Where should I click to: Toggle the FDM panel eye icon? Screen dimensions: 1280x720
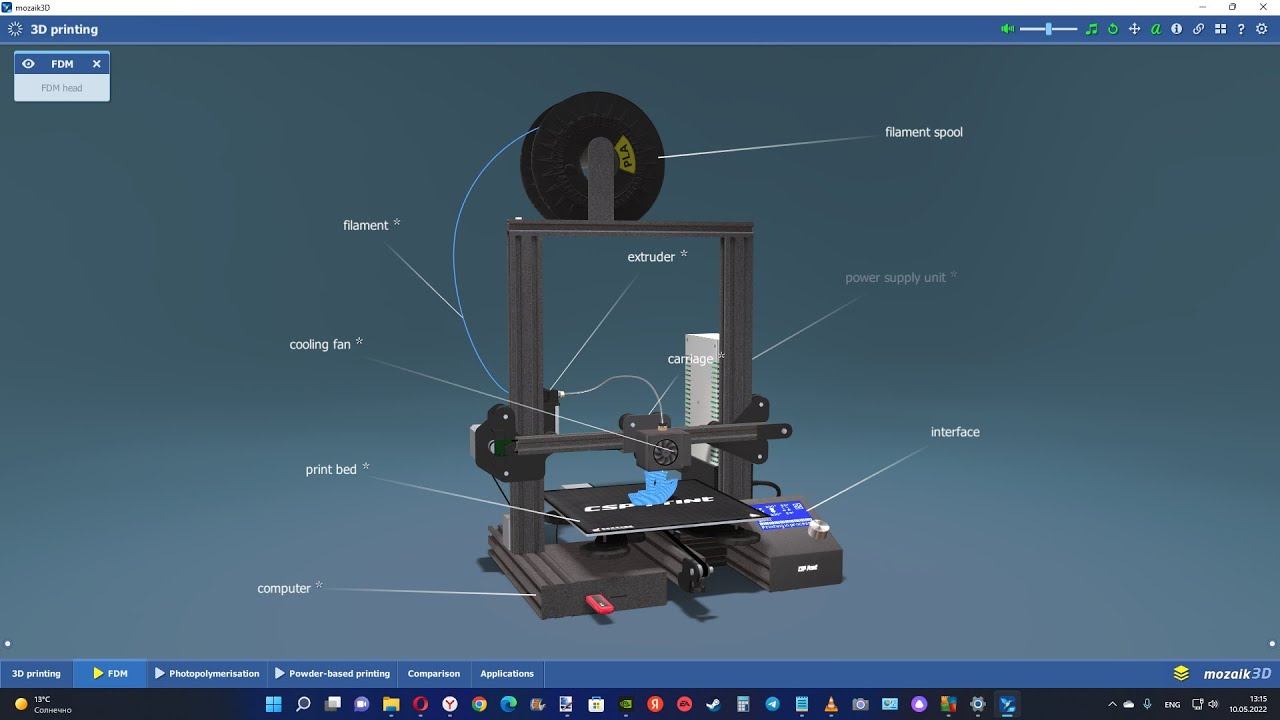28,63
